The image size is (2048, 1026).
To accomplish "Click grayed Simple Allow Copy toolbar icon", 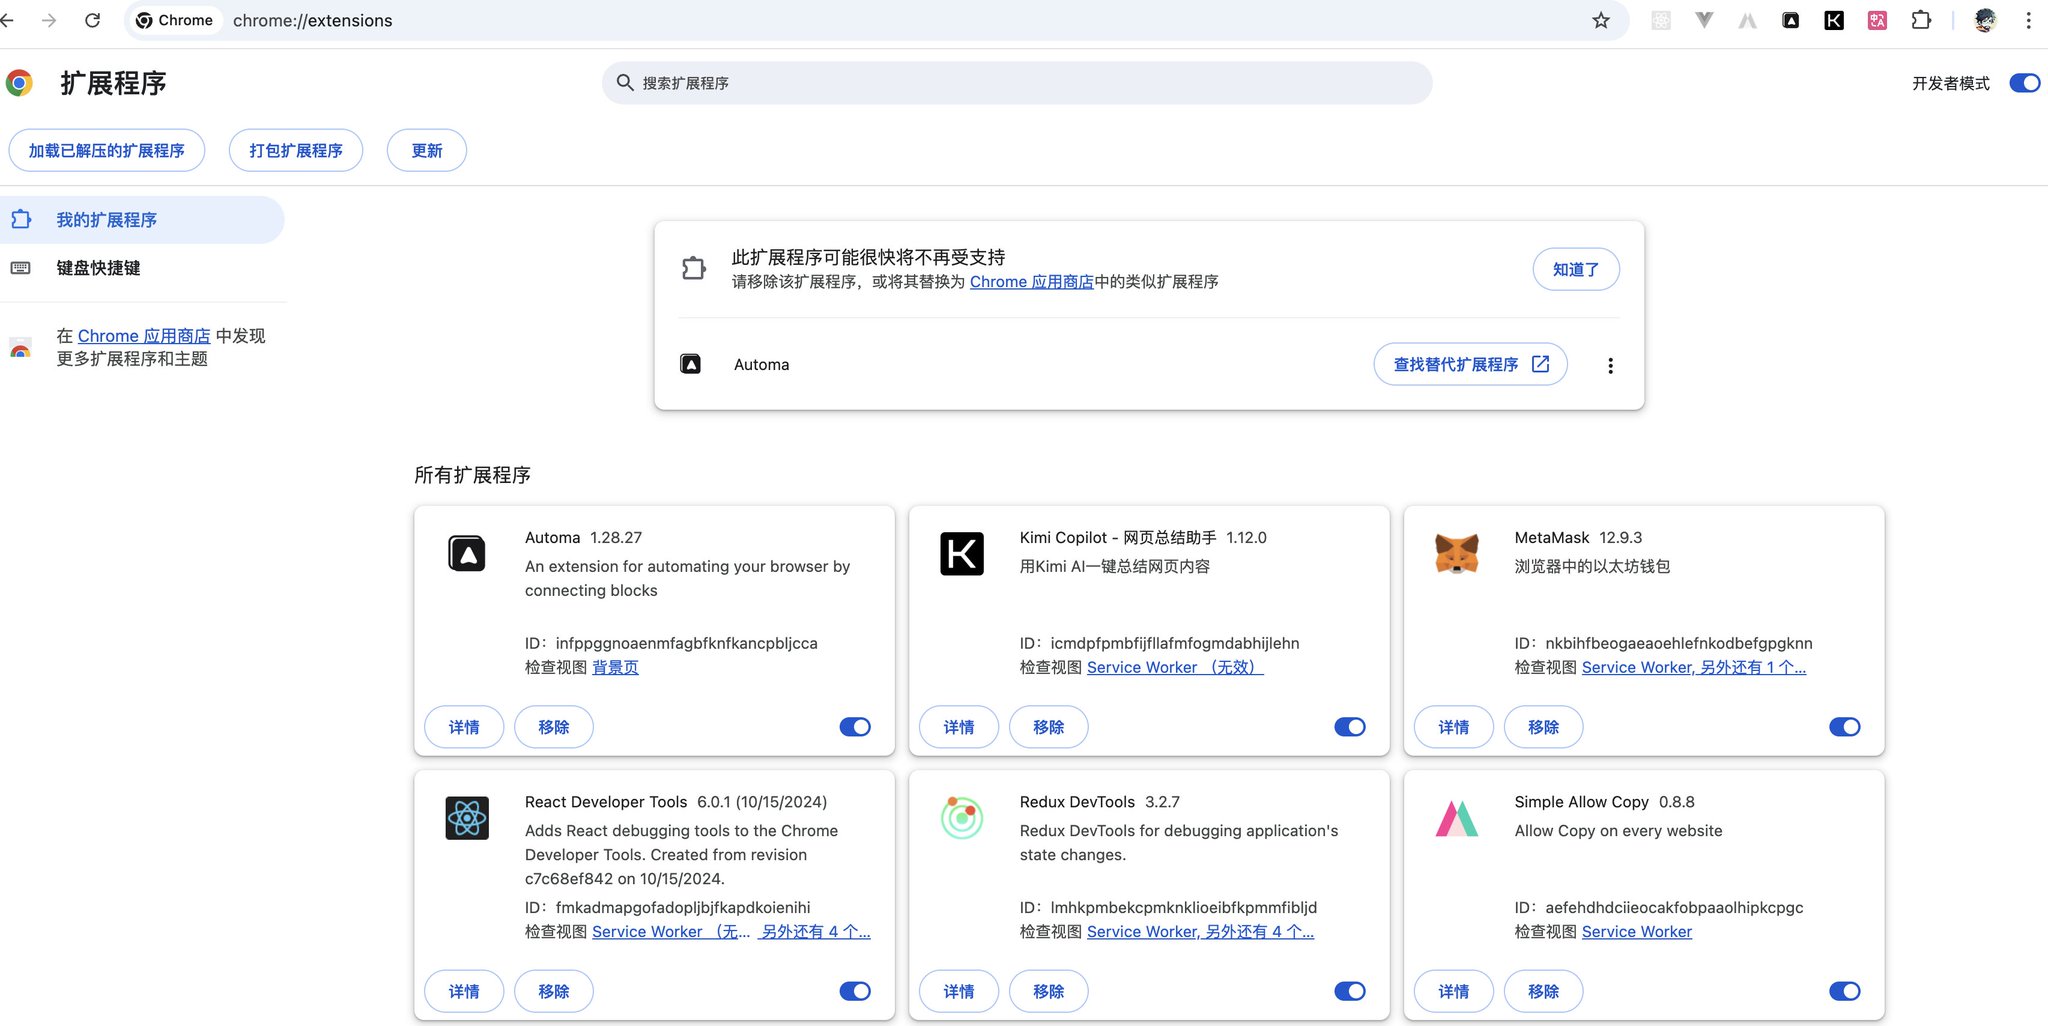I will pyautogui.click(x=1747, y=20).
